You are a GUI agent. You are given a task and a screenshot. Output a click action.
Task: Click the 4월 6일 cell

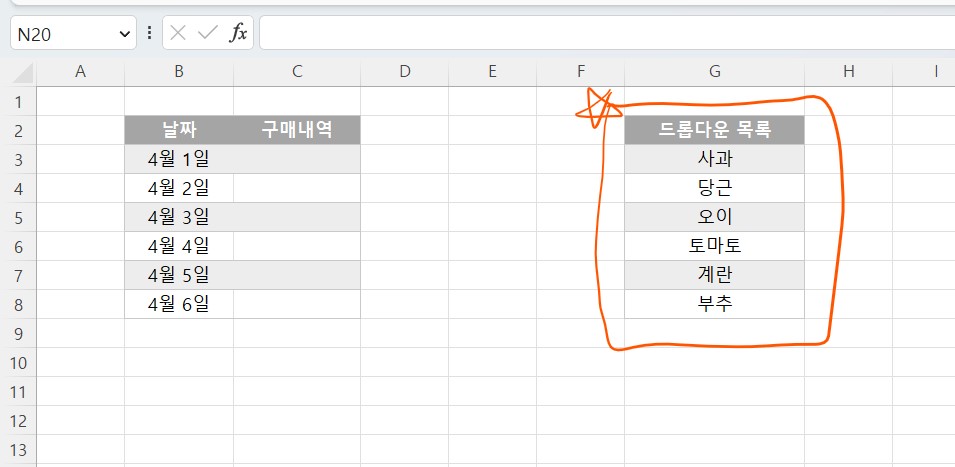point(179,304)
